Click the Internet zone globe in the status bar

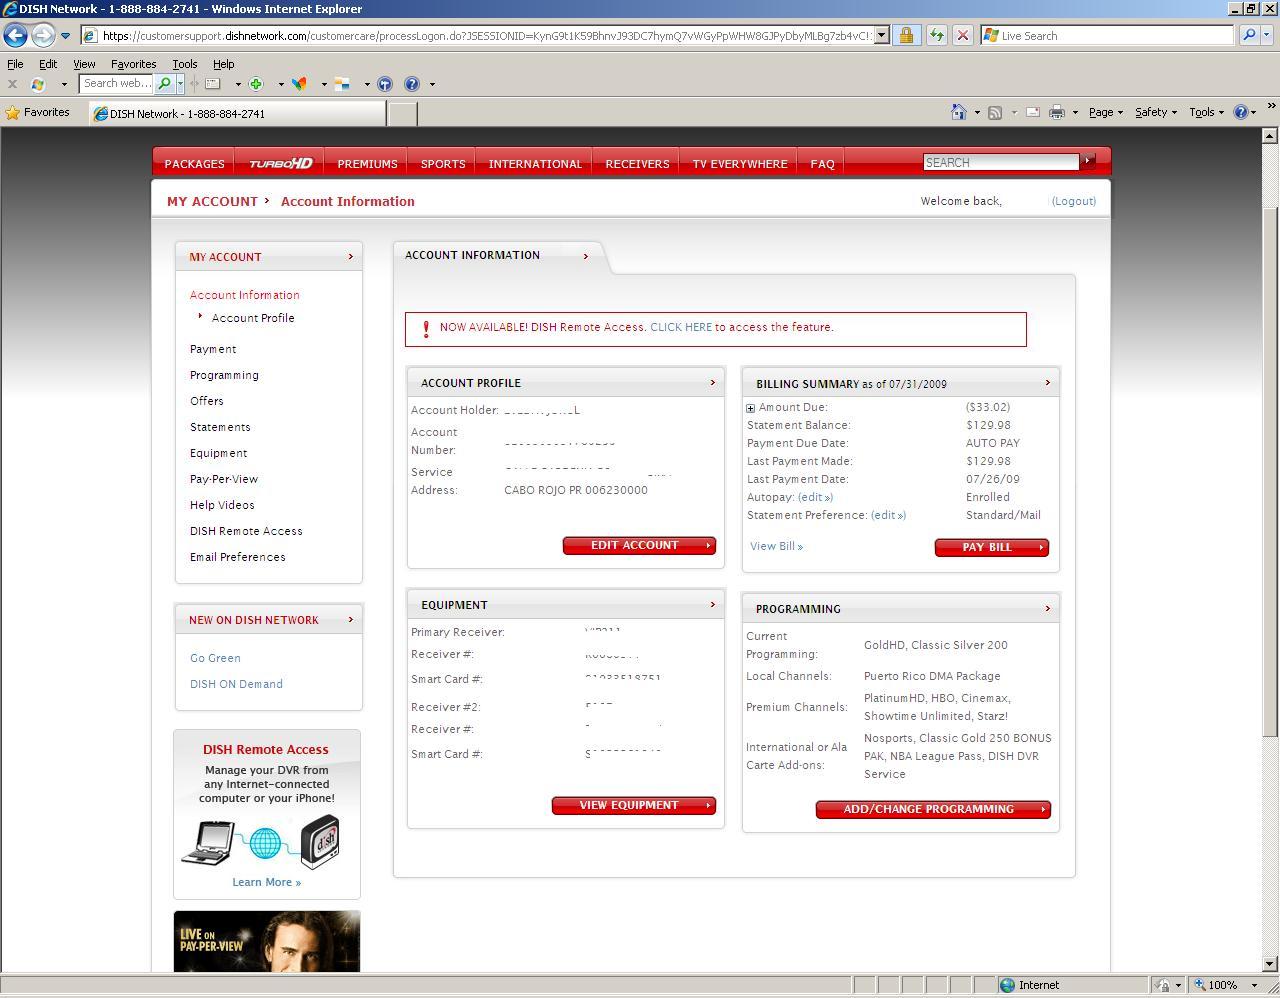[1008, 985]
